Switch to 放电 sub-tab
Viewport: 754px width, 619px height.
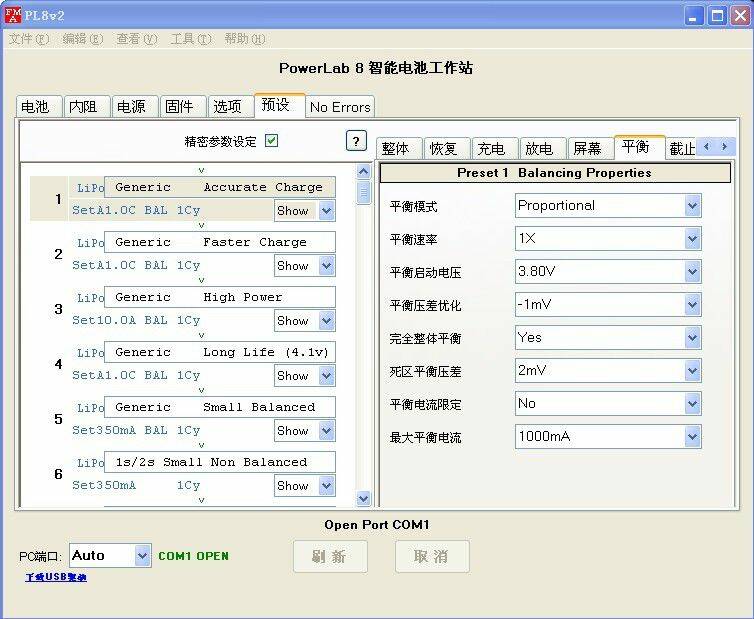[542, 148]
